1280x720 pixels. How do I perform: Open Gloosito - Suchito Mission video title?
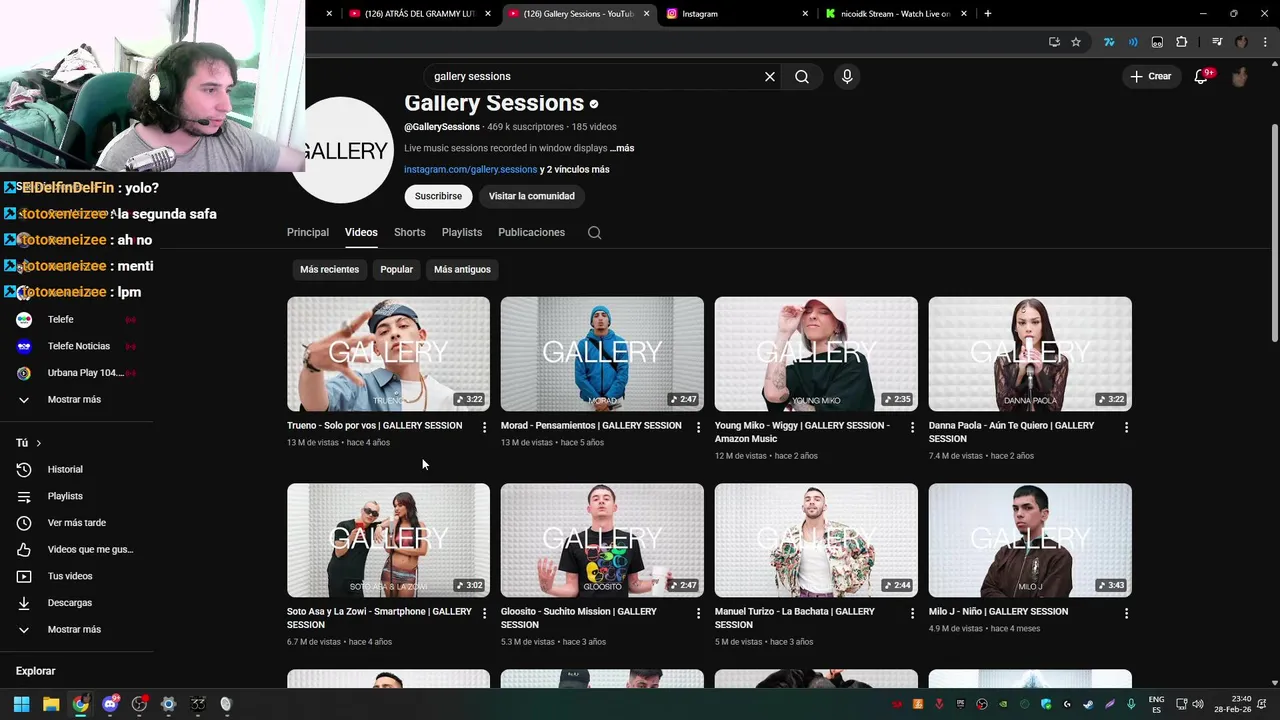tap(579, 618)
